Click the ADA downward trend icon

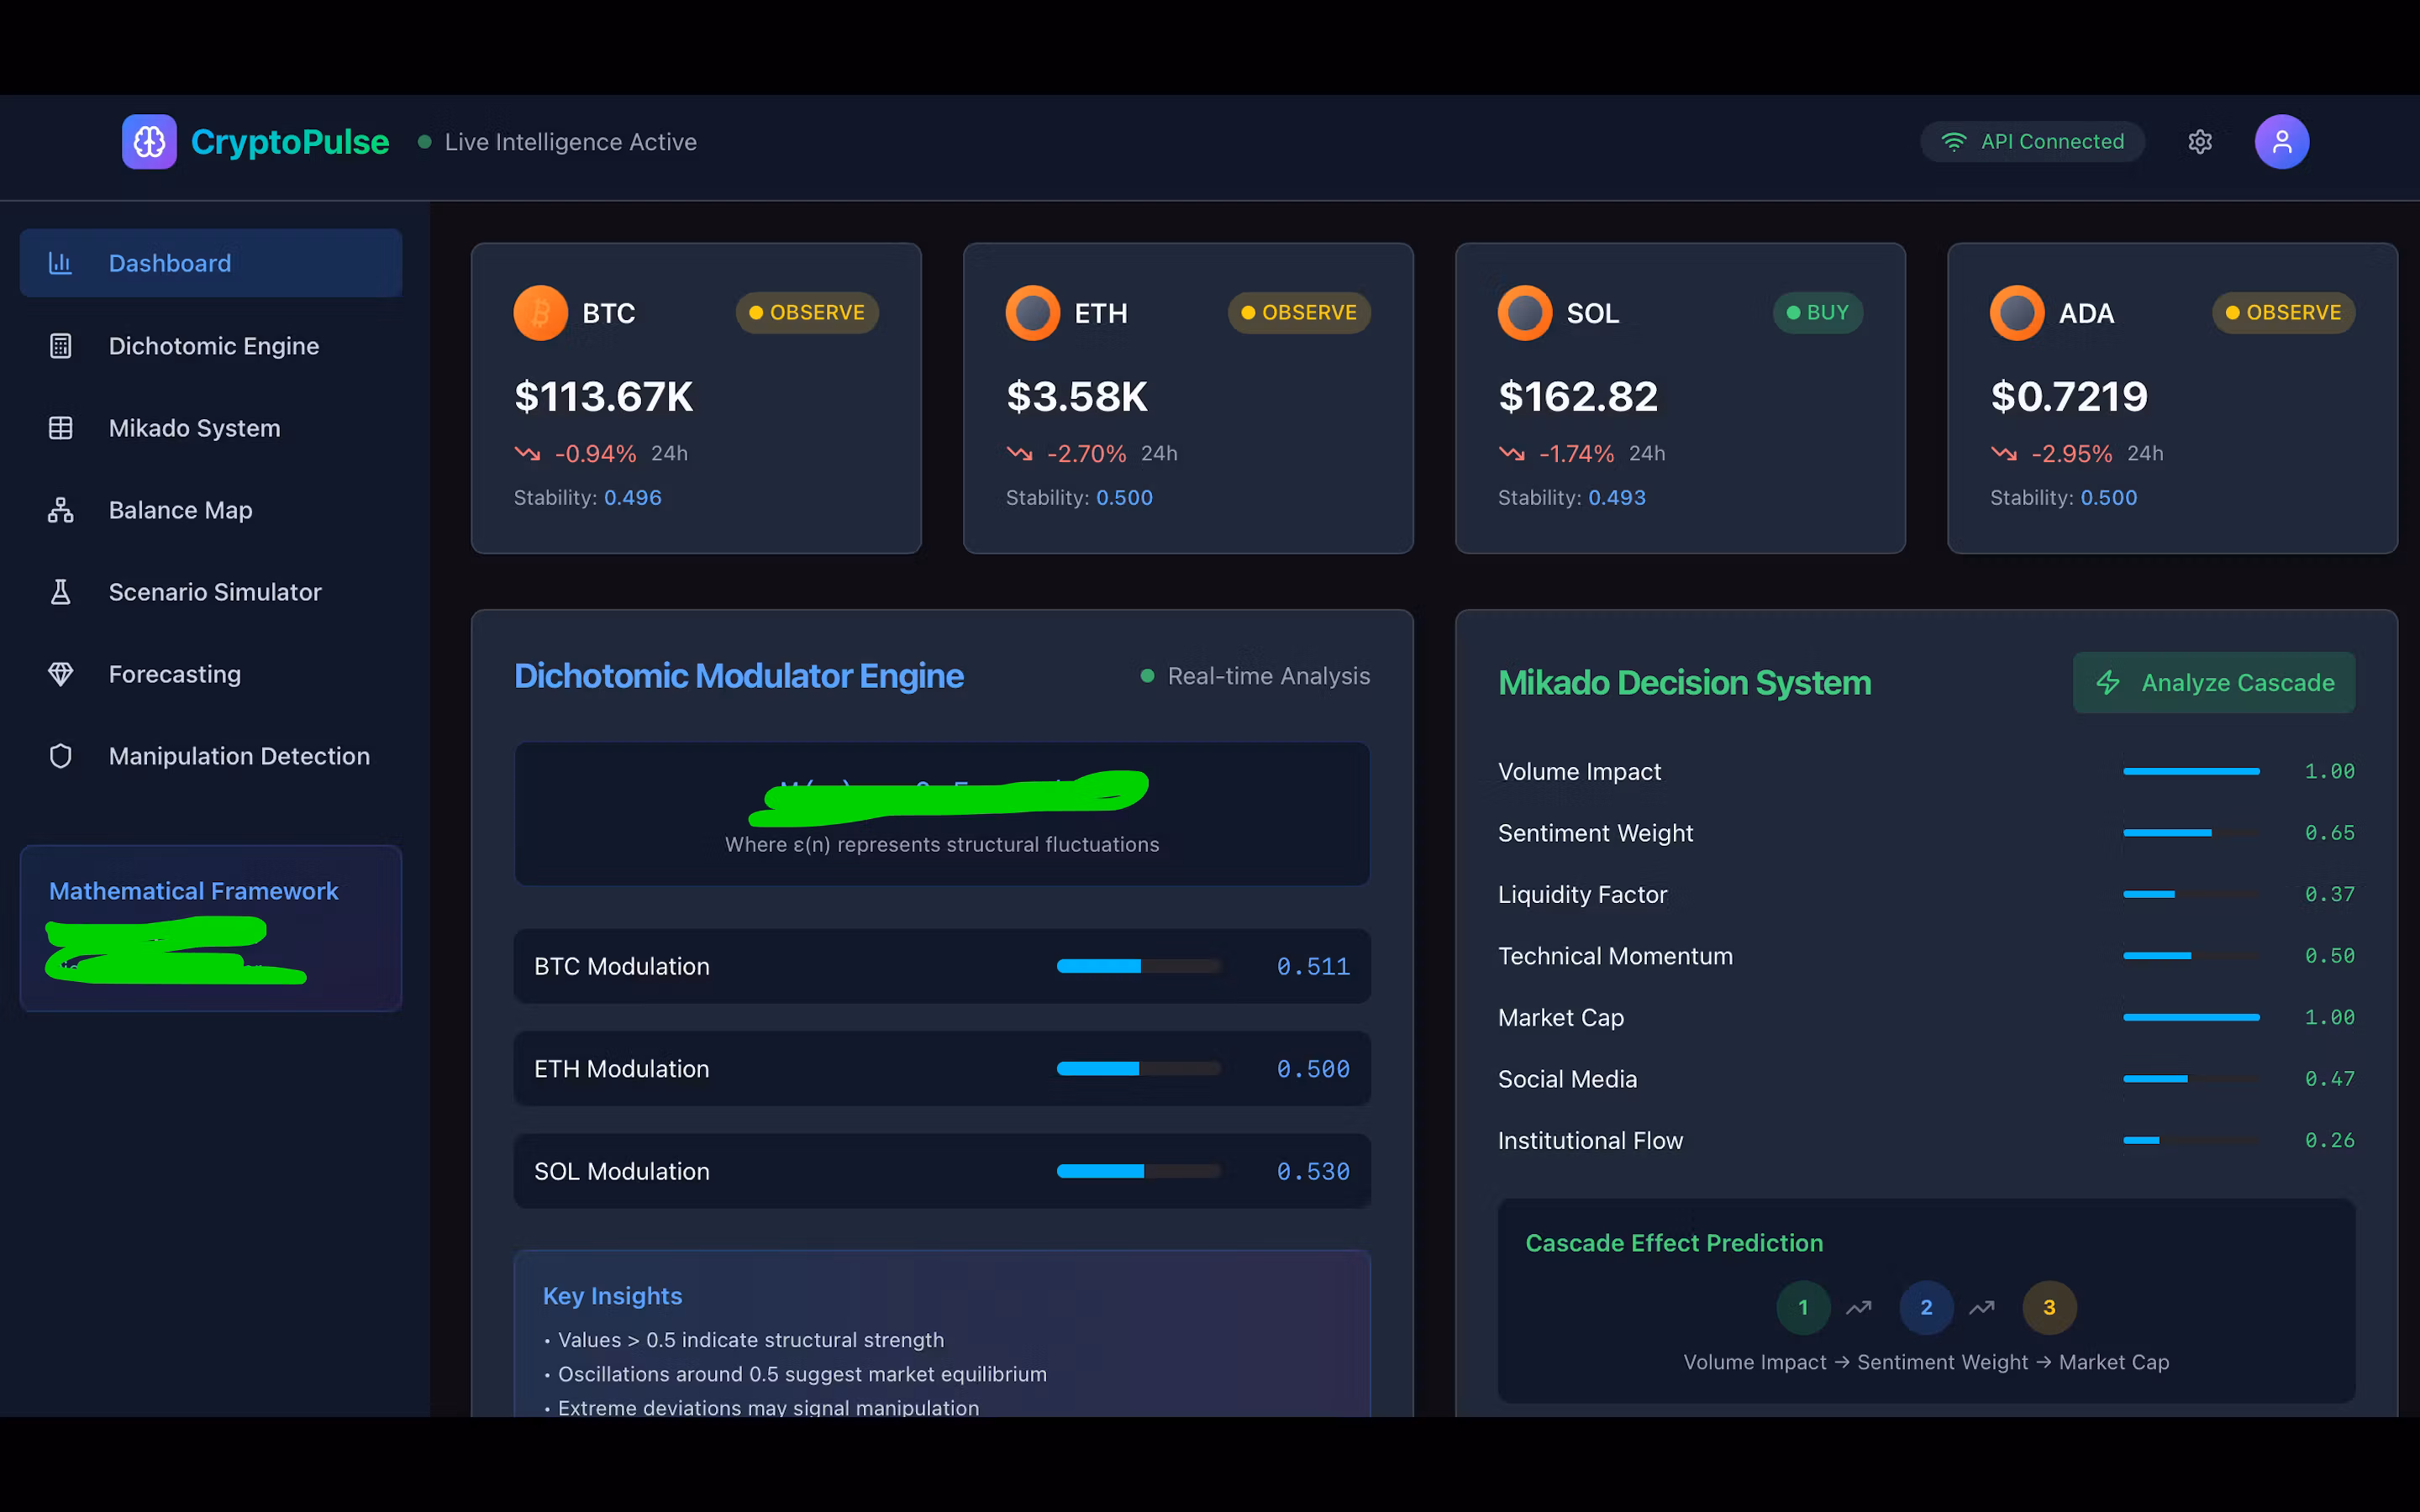click(2003, 454)
